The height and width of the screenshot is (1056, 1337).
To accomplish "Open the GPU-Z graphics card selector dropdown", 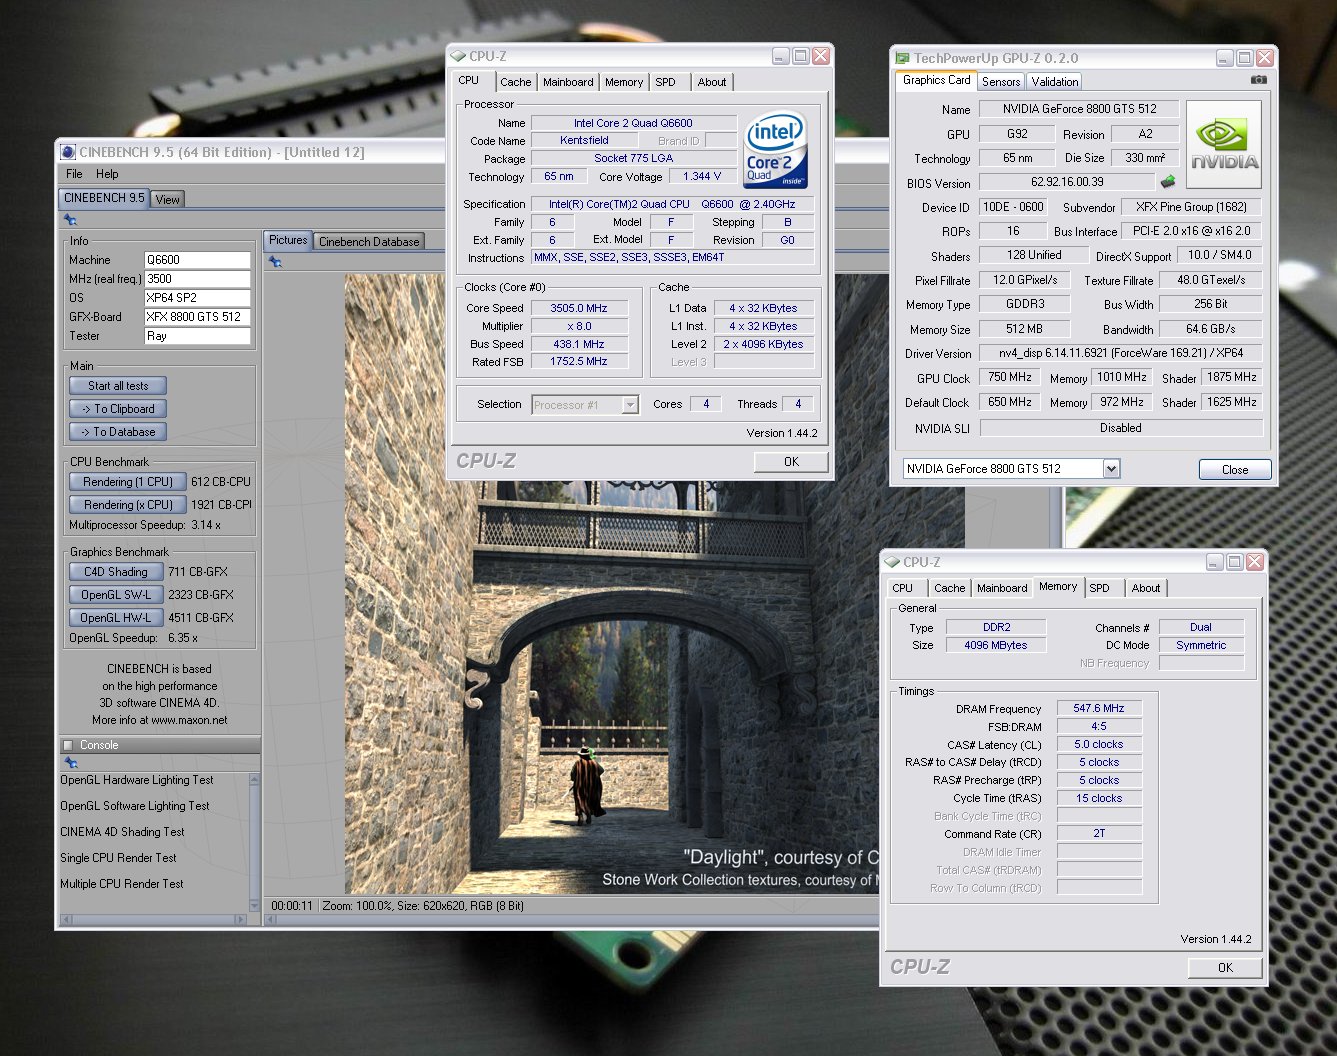I will (x=1111, y=468).
